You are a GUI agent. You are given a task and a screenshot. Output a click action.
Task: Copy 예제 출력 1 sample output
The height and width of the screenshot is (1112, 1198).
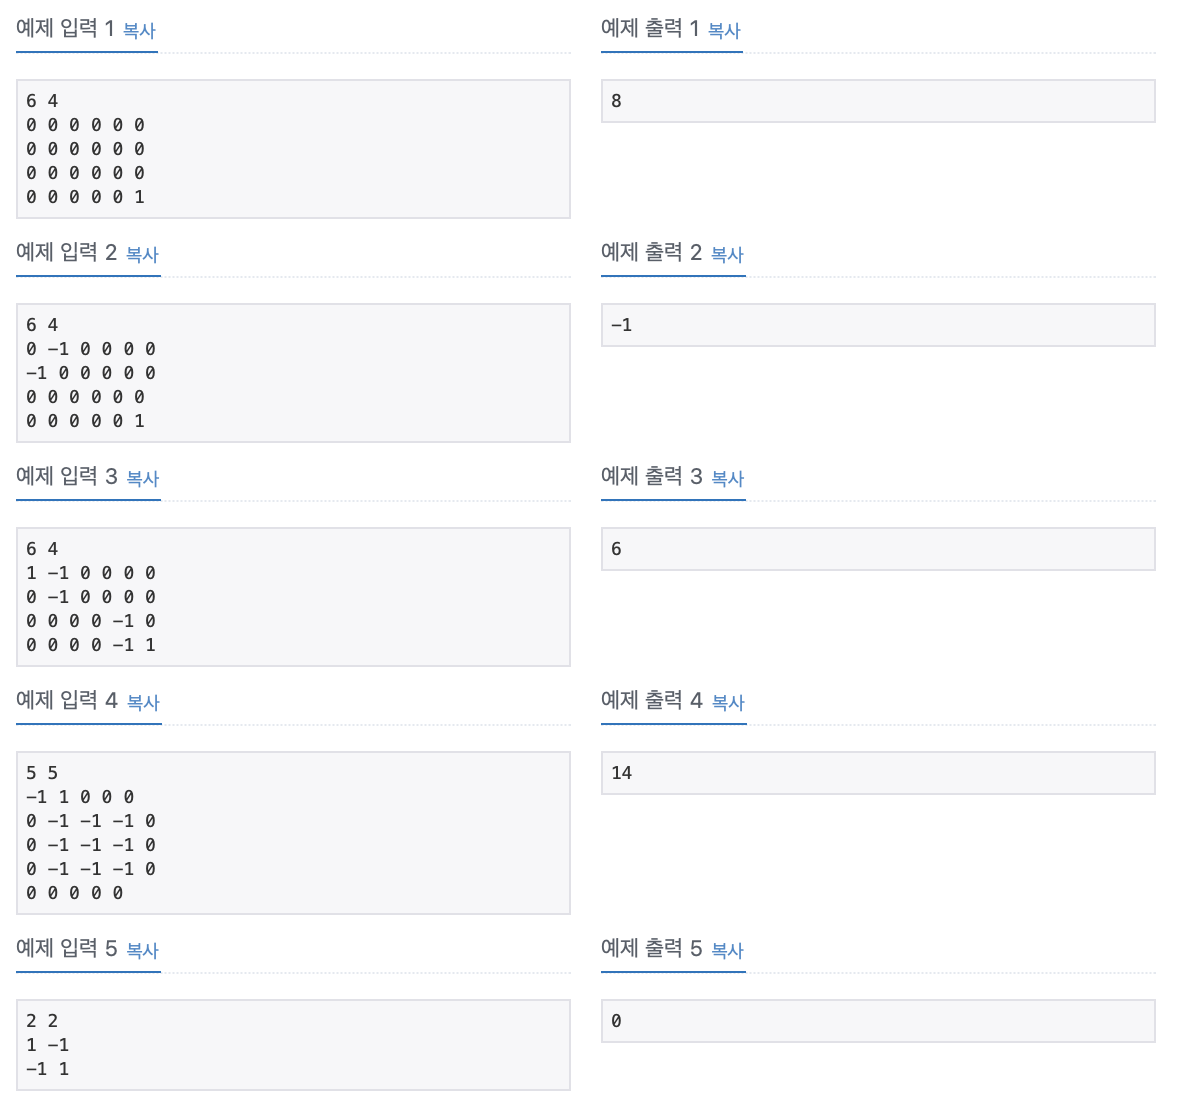click(723, 31)
